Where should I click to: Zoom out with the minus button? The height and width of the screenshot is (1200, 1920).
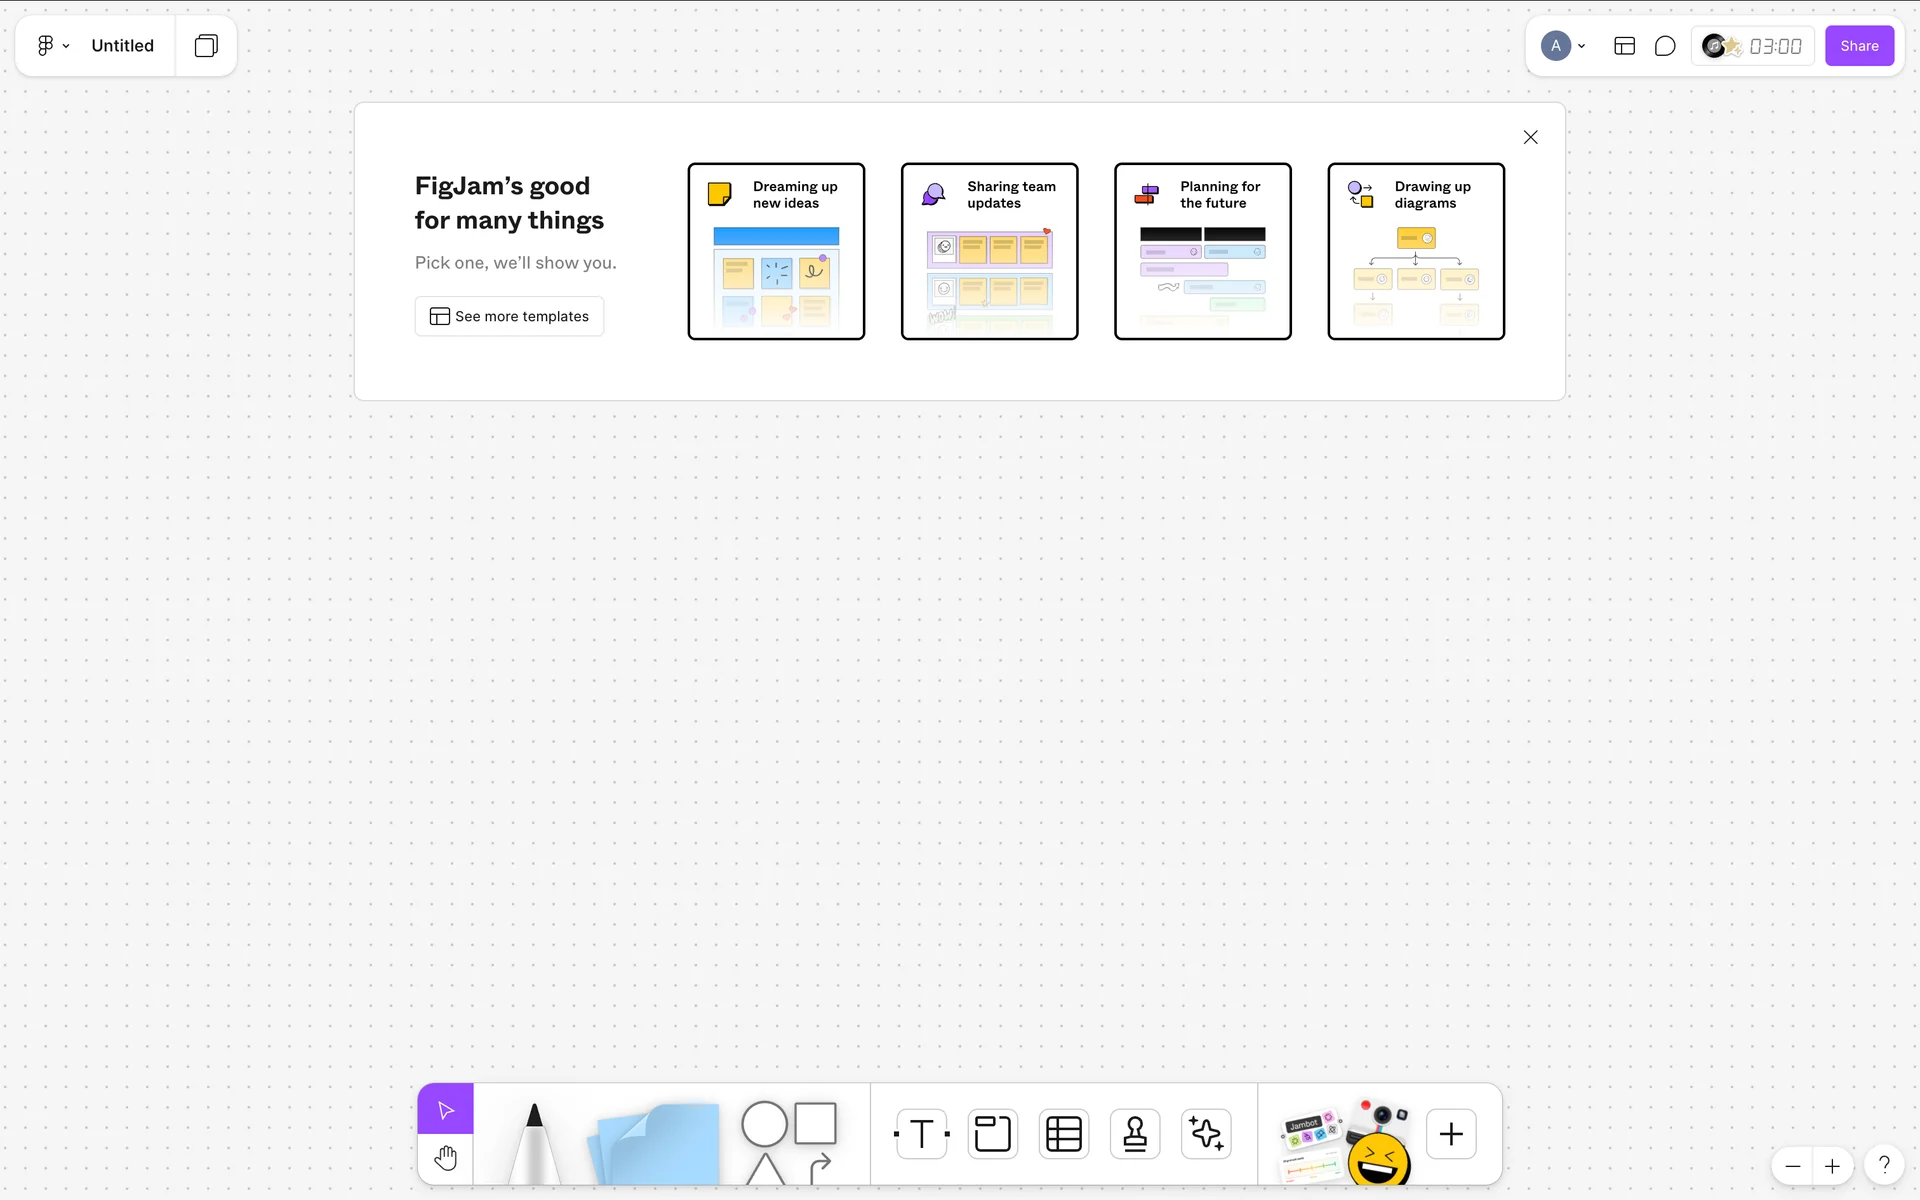[1793, 1166]
